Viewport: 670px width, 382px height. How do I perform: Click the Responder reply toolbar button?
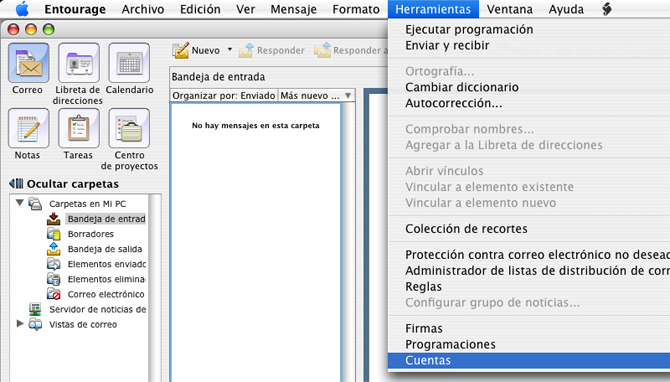tap(272, 50)
